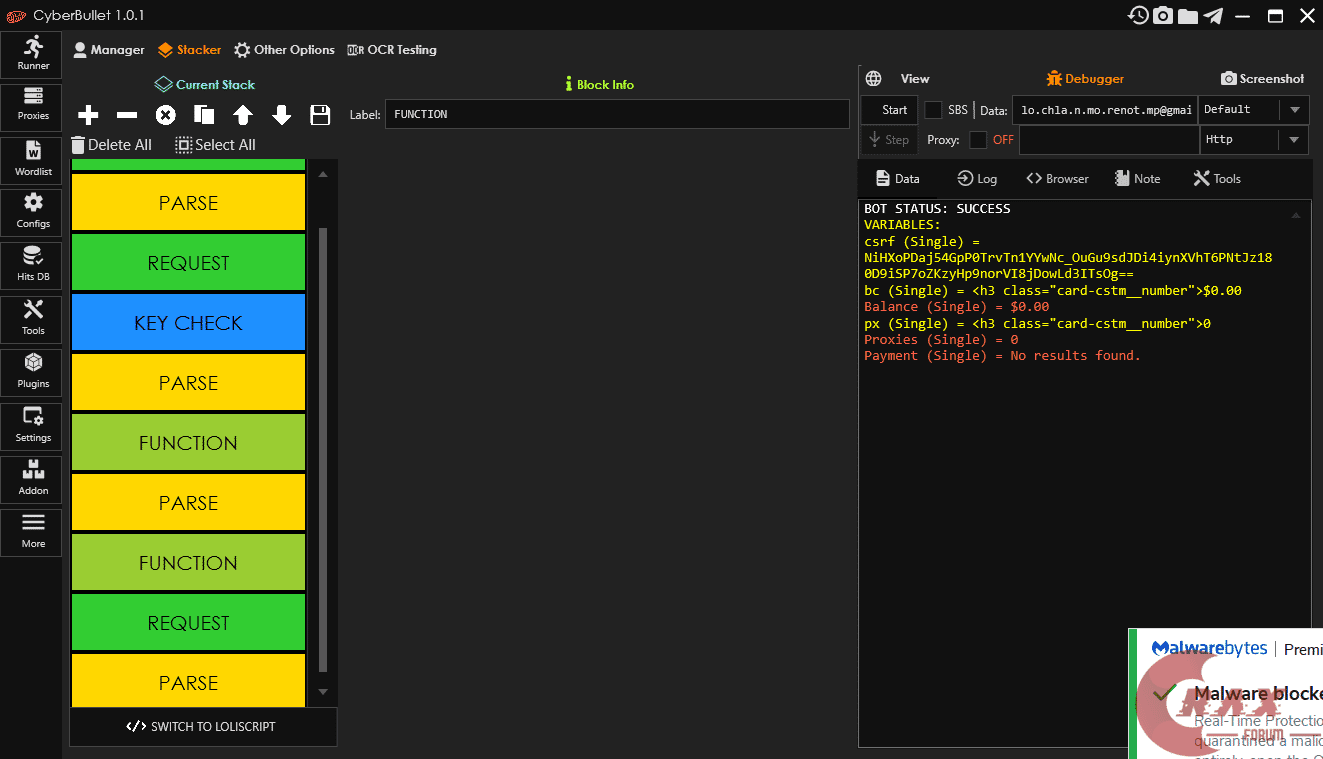The height and width of the screenshot is (759, 1323).
Task: Open the Log tab in the debugger
Action: tap(977, 179)
